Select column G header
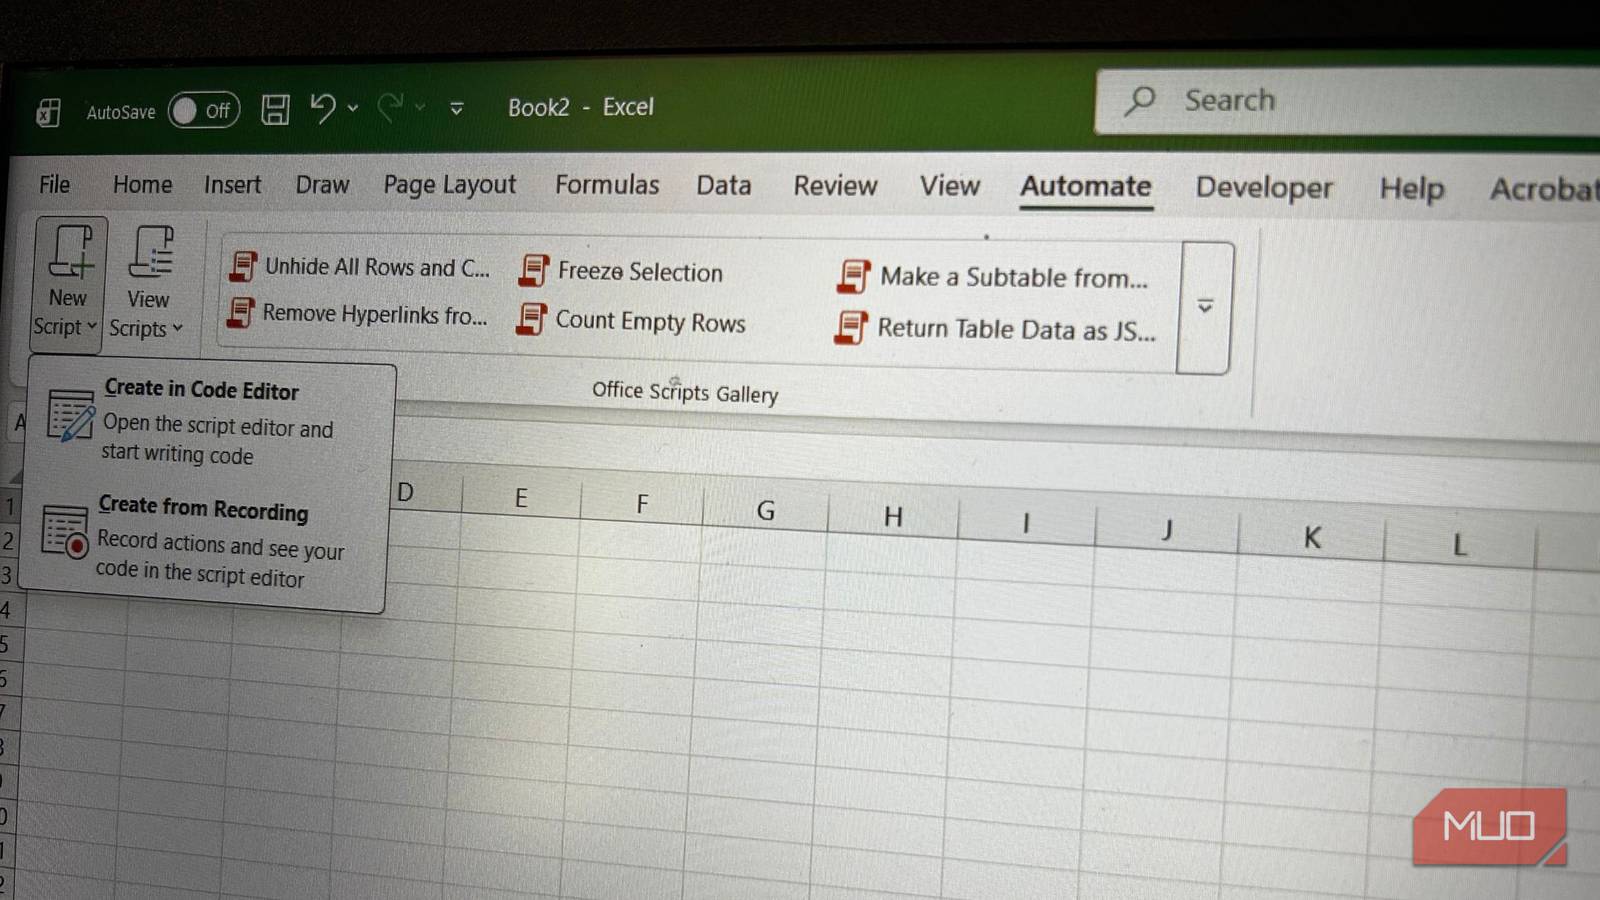This screenshot has height=900, width=1600. (x=765, y=511)
